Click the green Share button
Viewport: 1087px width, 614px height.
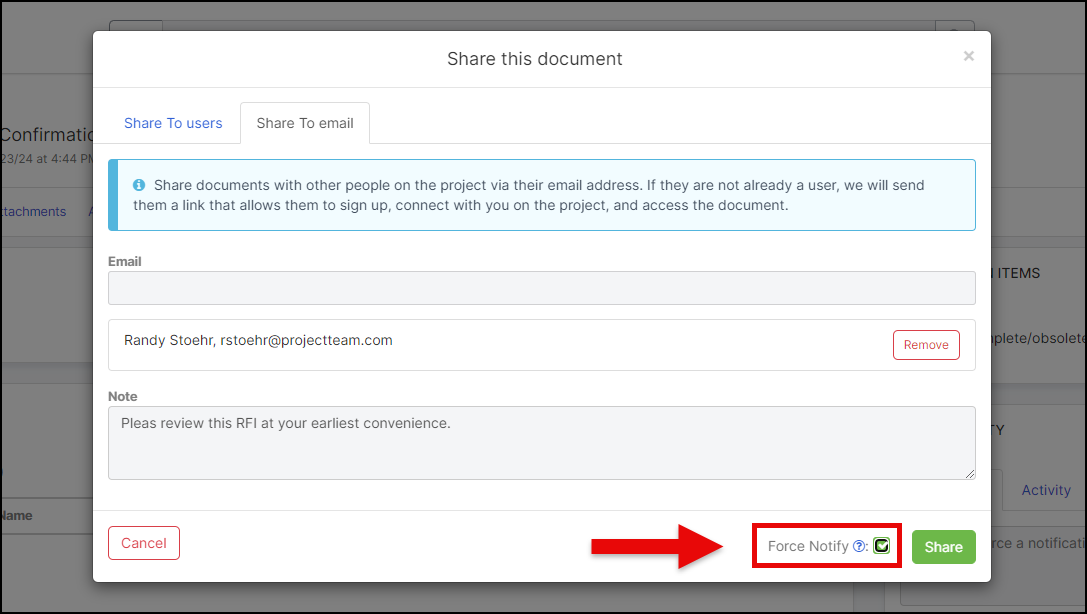coord(943,547)
